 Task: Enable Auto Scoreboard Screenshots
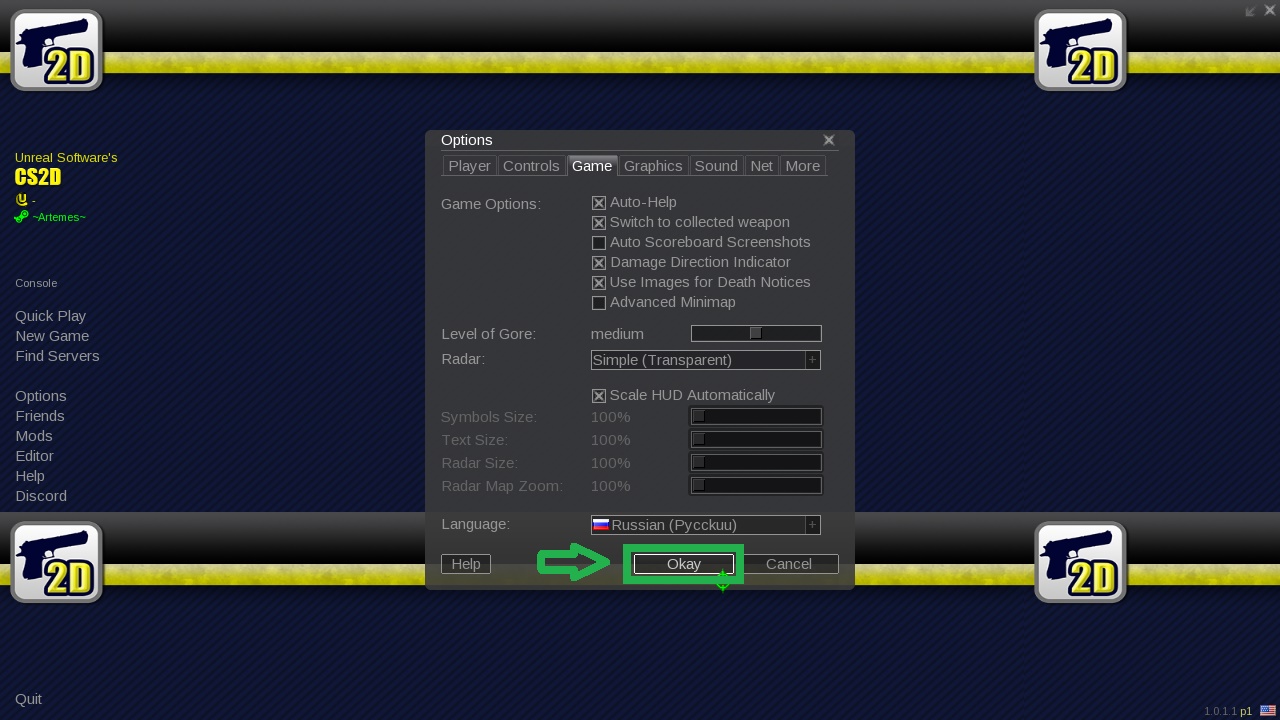pos(599,243)
